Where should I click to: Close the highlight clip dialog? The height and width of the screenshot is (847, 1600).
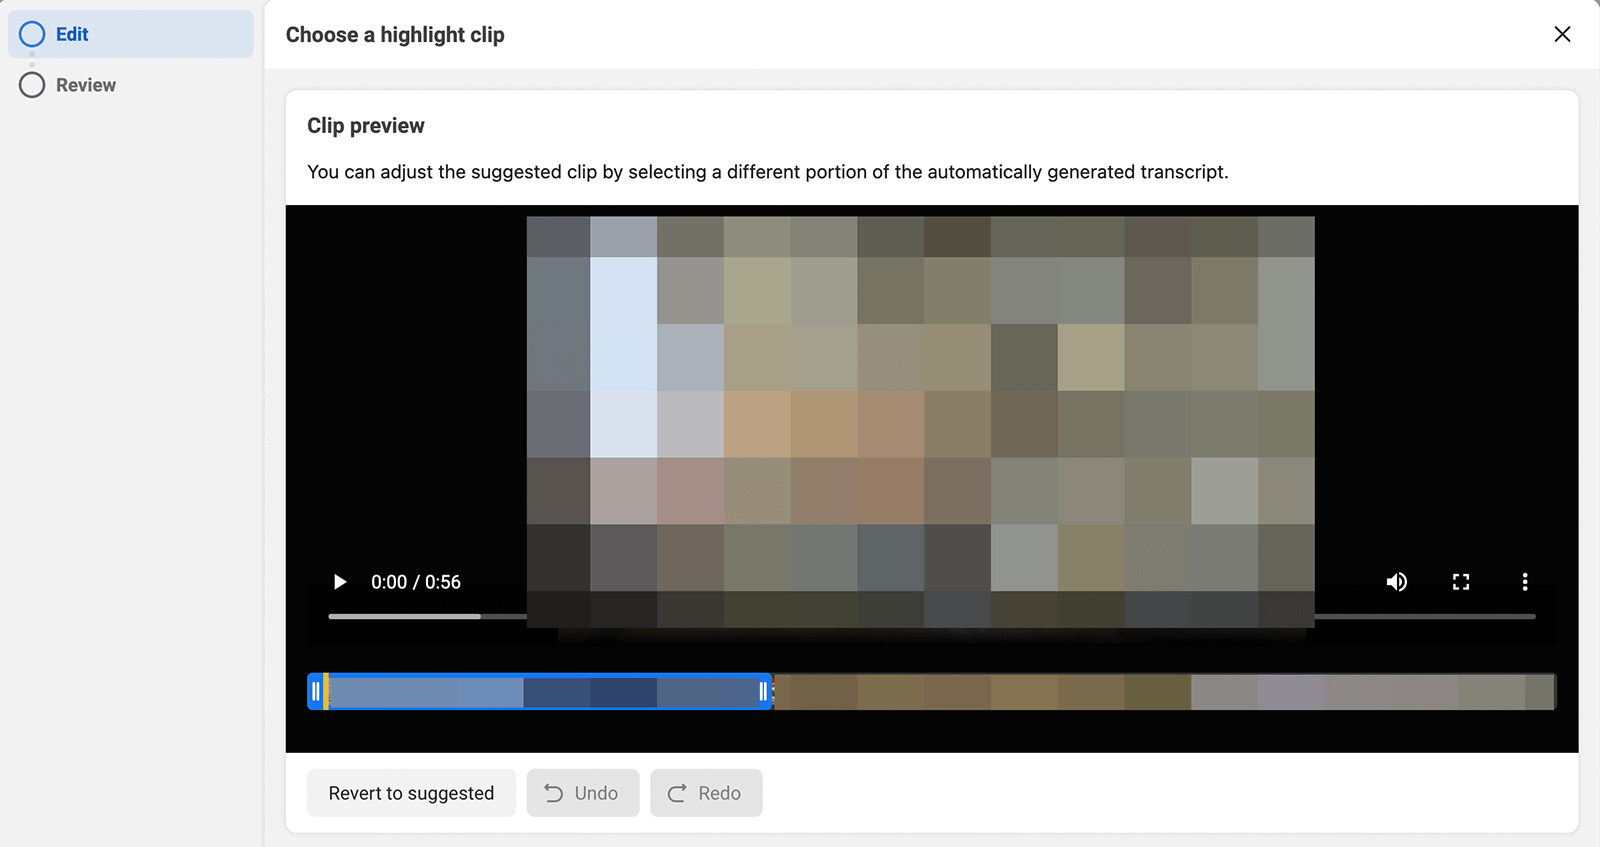tap(1562, 34)
